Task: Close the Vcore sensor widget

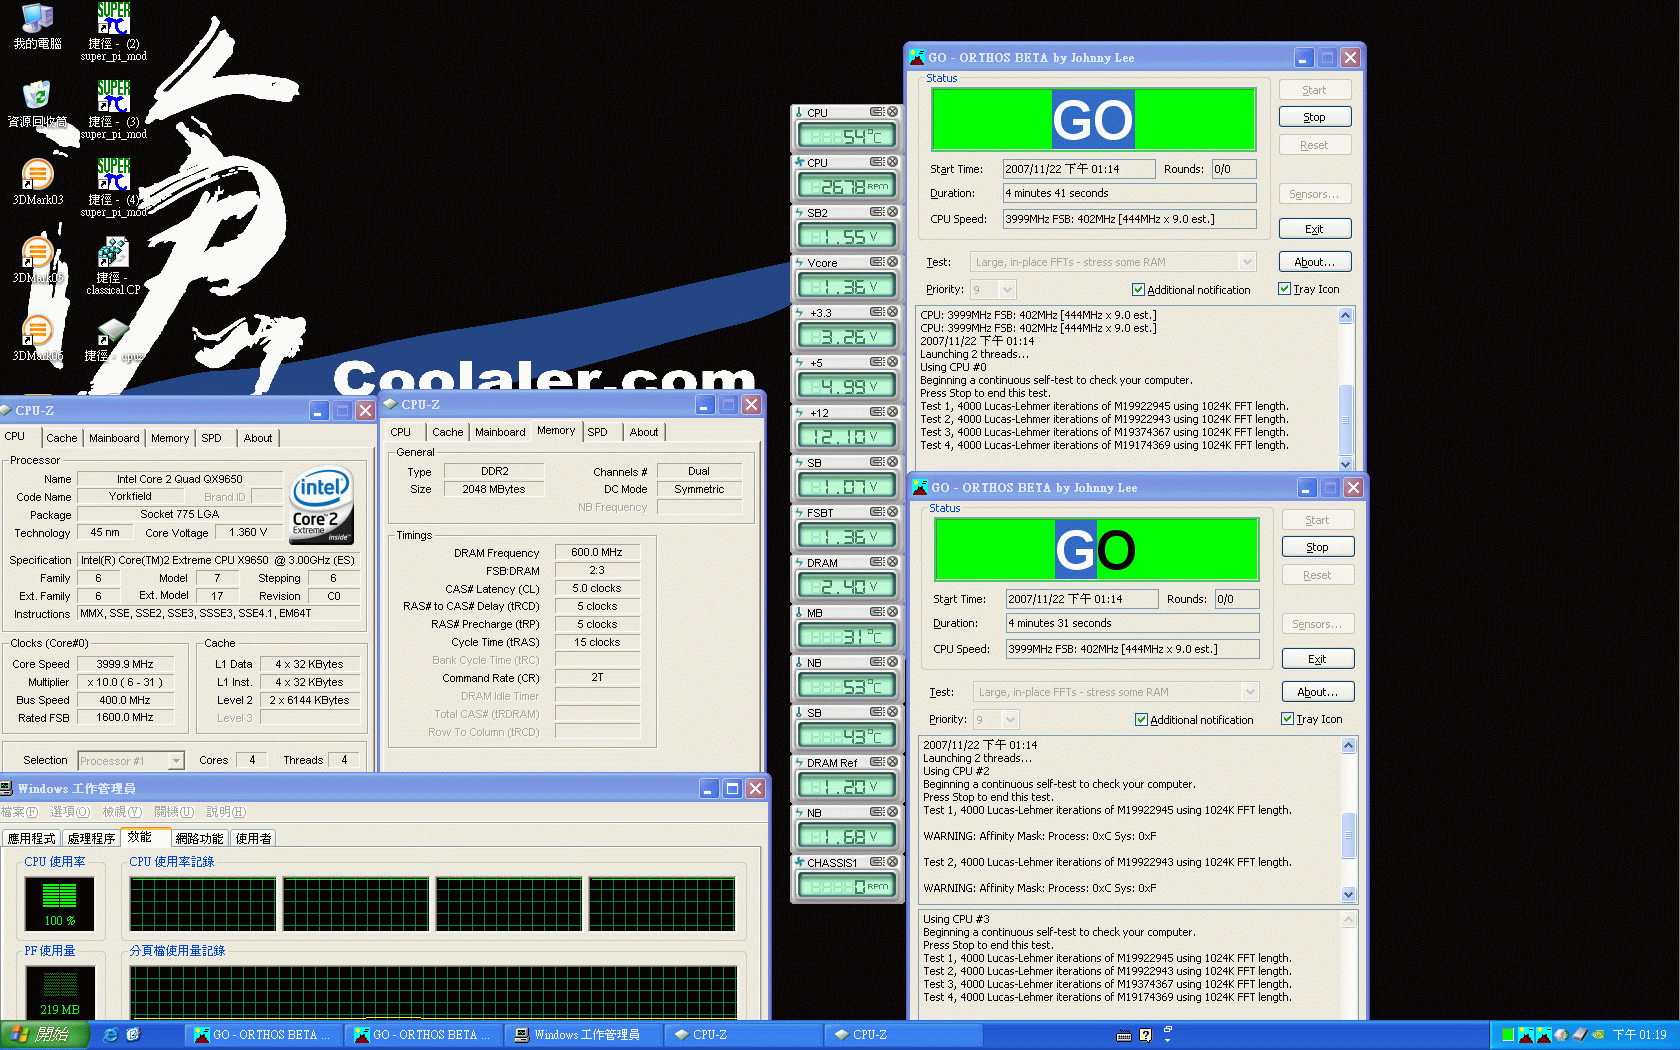Action: pyautogui.click(x=892, y=262)
